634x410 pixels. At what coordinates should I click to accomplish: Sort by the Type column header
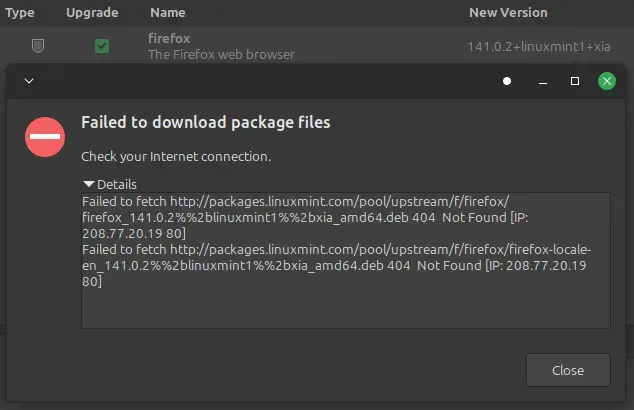(20, 13)
